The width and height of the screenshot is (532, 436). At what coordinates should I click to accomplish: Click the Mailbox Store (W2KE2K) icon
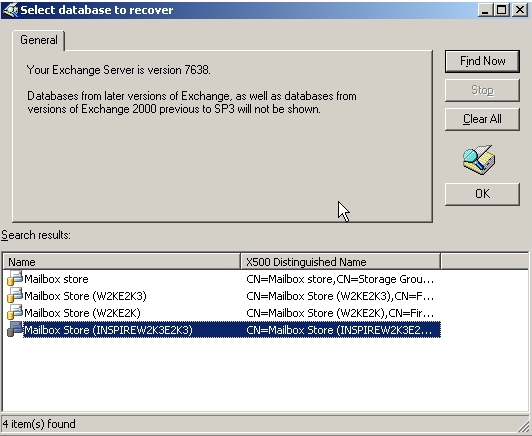point(15,313)
